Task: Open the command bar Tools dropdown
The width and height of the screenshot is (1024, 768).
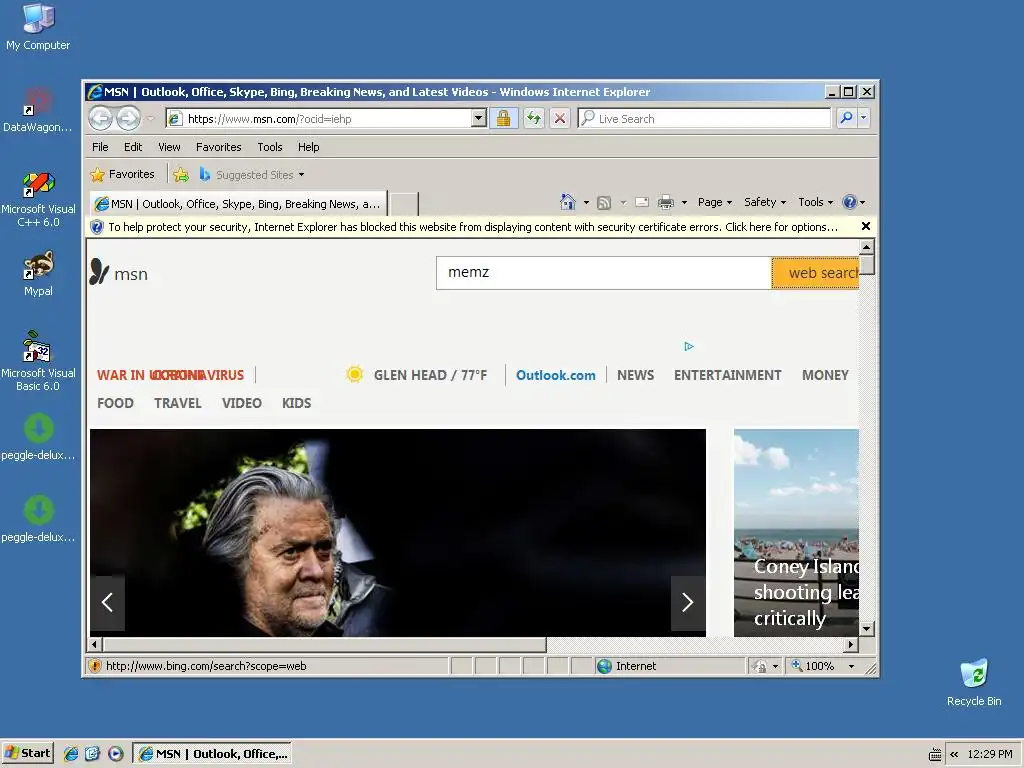Action: coord(816,202)
